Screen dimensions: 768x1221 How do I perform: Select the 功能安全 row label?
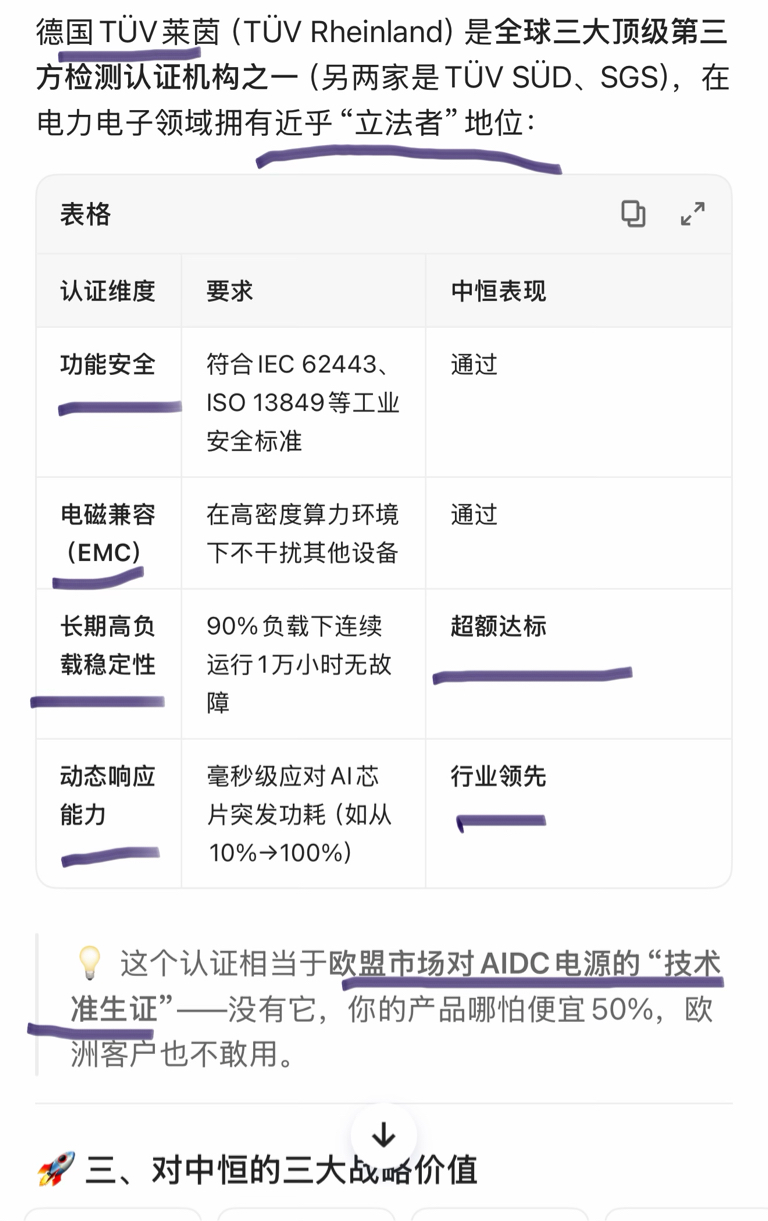coord(108,364)
